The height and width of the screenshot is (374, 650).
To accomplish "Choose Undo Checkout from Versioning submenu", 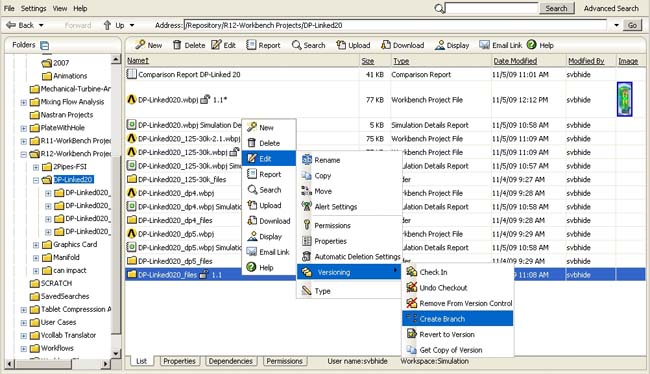I will 458,288.
